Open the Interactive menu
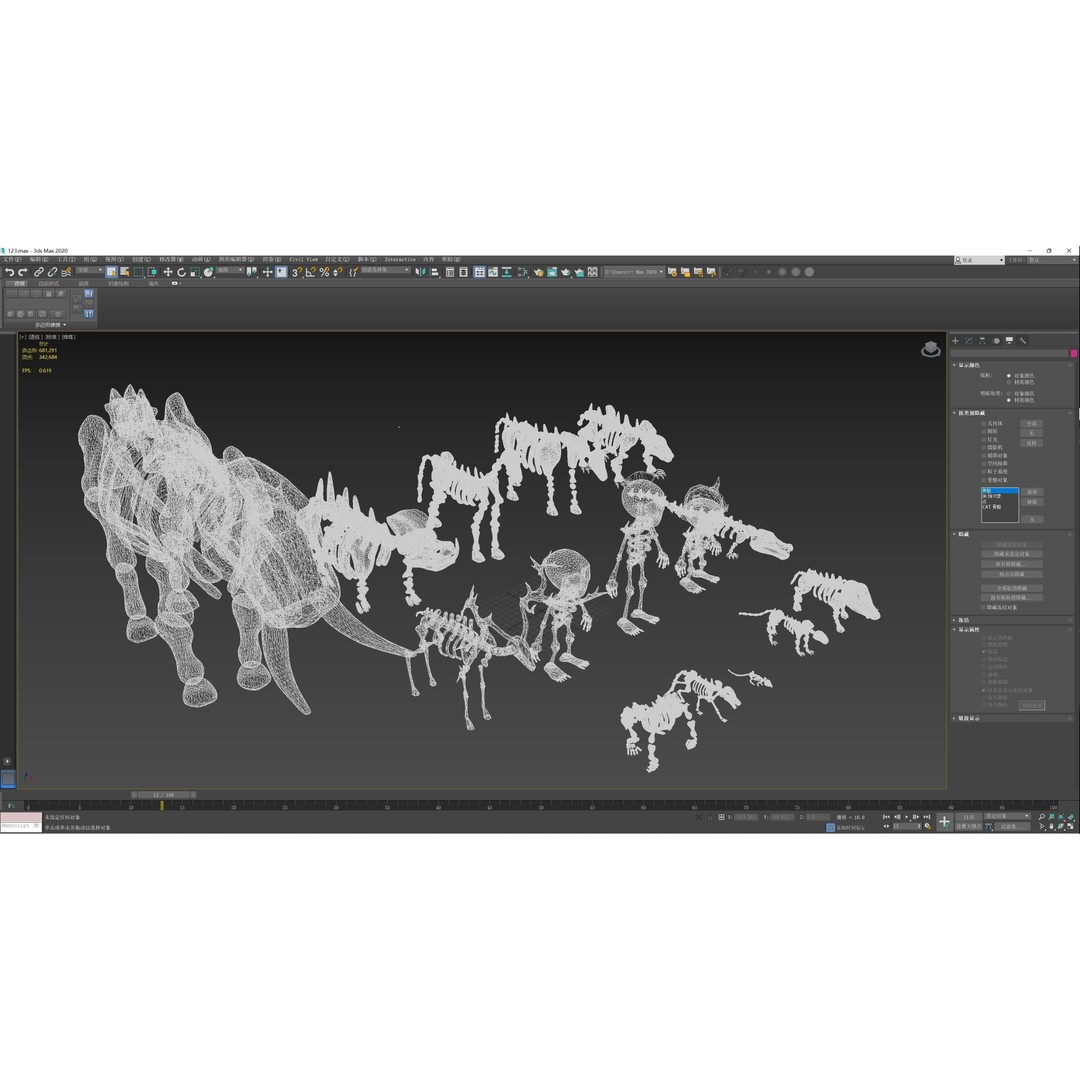1080x1080 pixels. click(400, 260)
